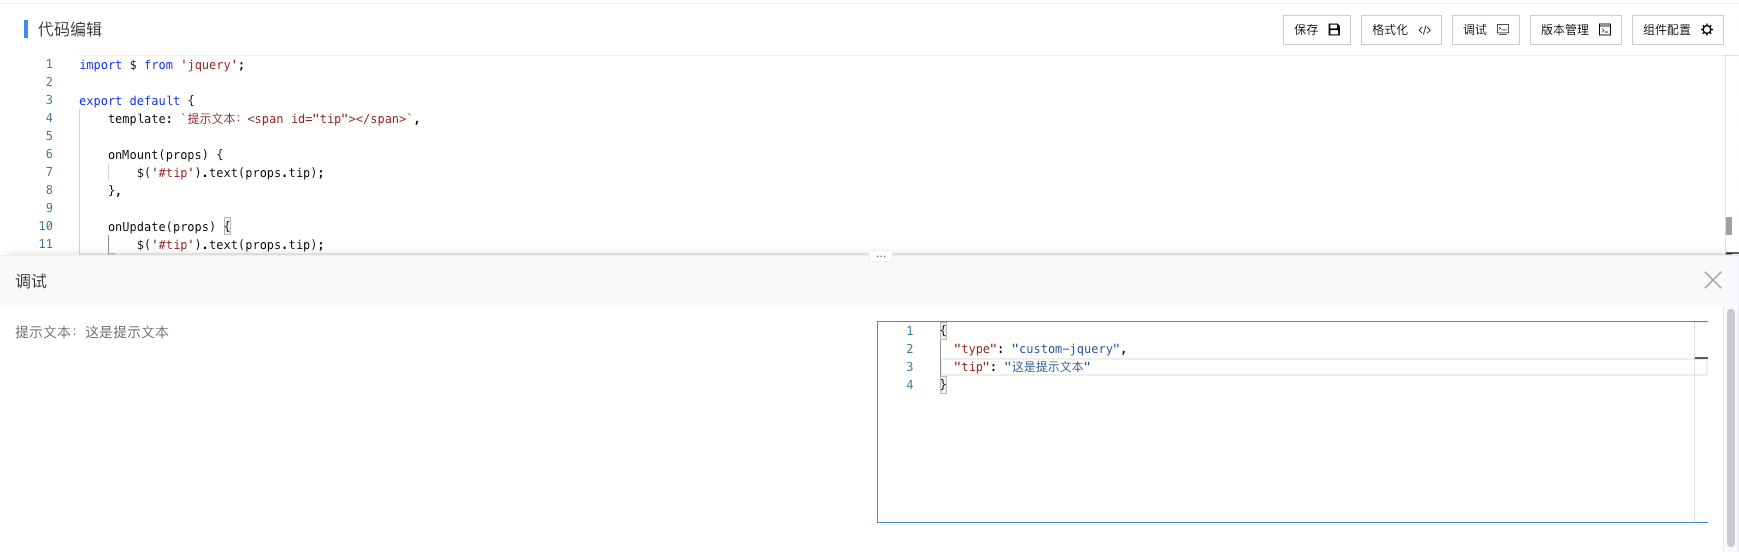Click the debug panel vertical scrollbar
Viewport: 1739px width, 552px height.
tap(1731, 428)
